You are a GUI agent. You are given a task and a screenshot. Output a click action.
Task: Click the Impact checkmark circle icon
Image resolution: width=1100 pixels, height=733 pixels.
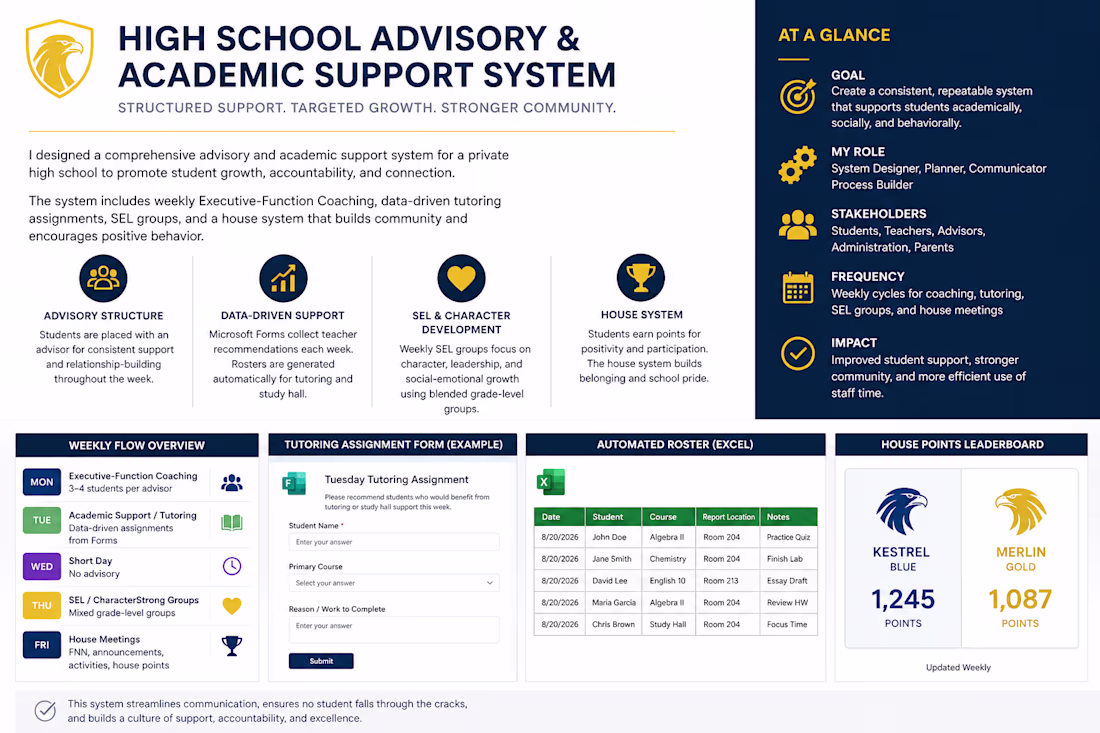click(x=798, y=354)
